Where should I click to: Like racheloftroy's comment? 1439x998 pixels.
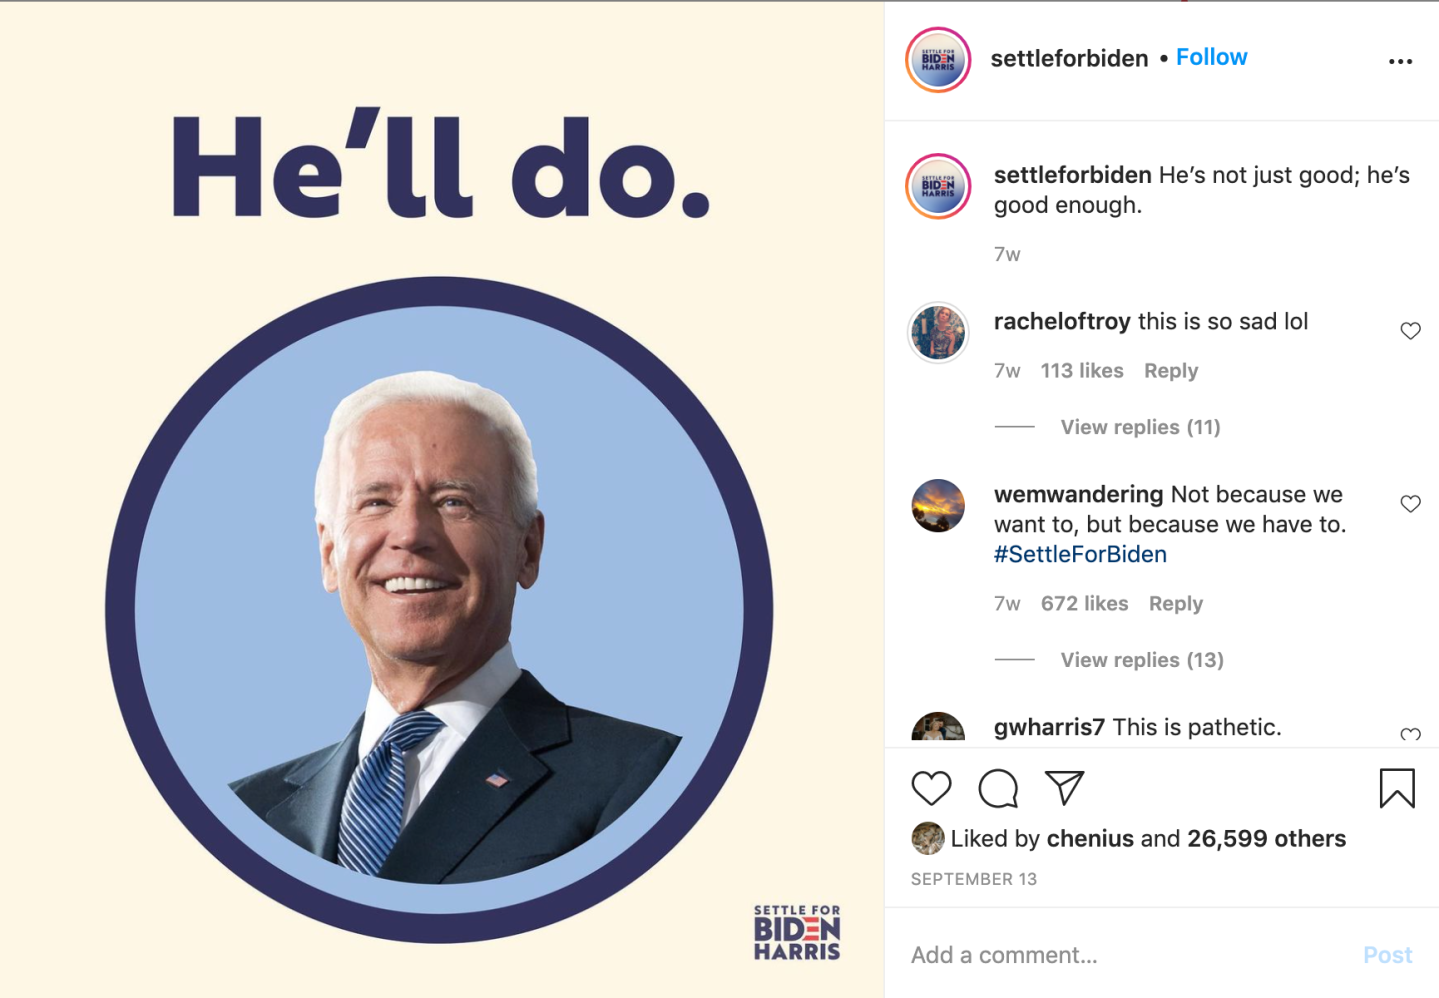coord(1410,331)
